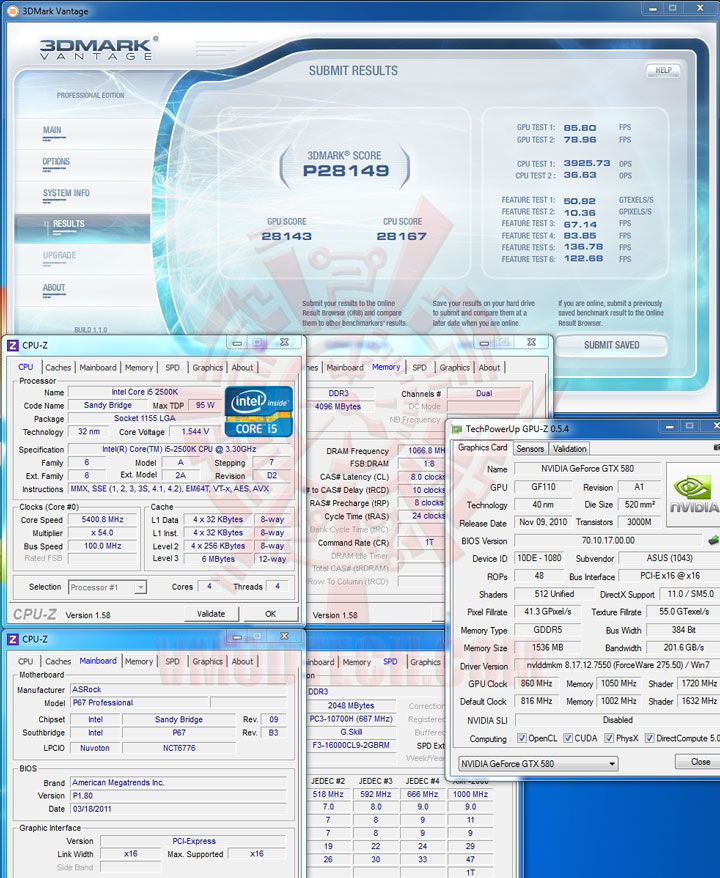720x878 pixels.
Task: Click the 3DMark Vantage title bar icon
Action: pos(12,11)
